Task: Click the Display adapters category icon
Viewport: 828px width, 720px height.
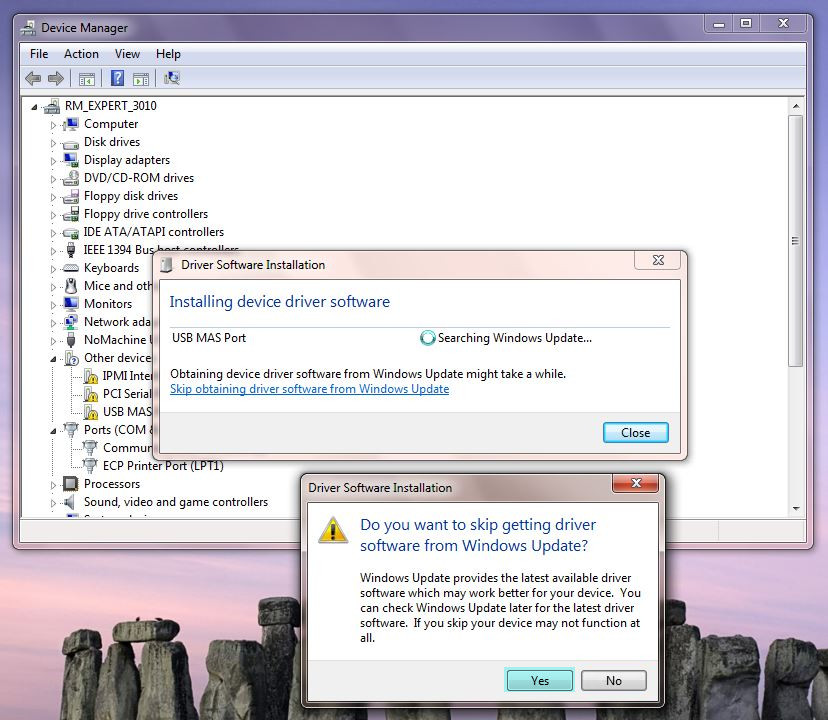Action: pyautogui.click(x=70, y=160)
